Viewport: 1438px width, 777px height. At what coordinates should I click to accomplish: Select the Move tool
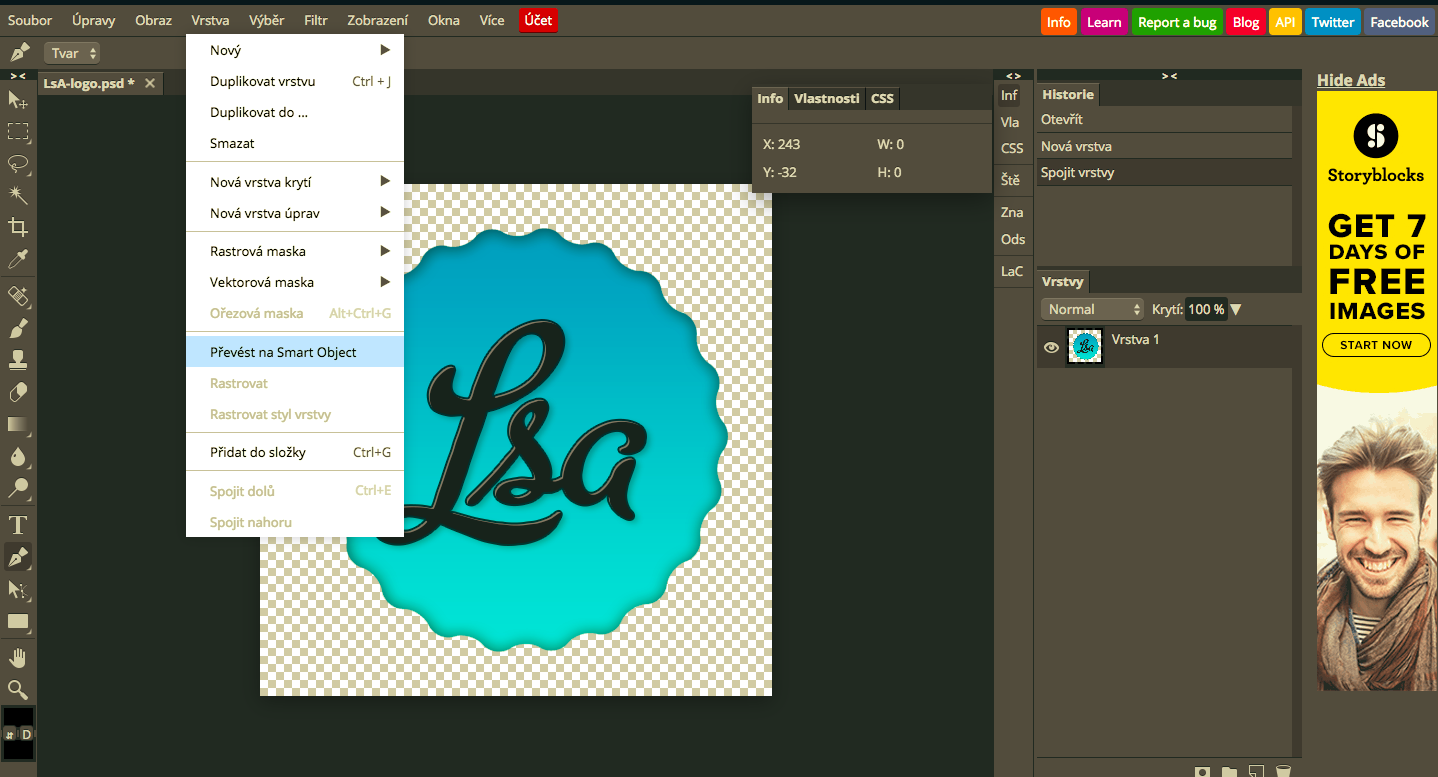(x=16, y=101)
